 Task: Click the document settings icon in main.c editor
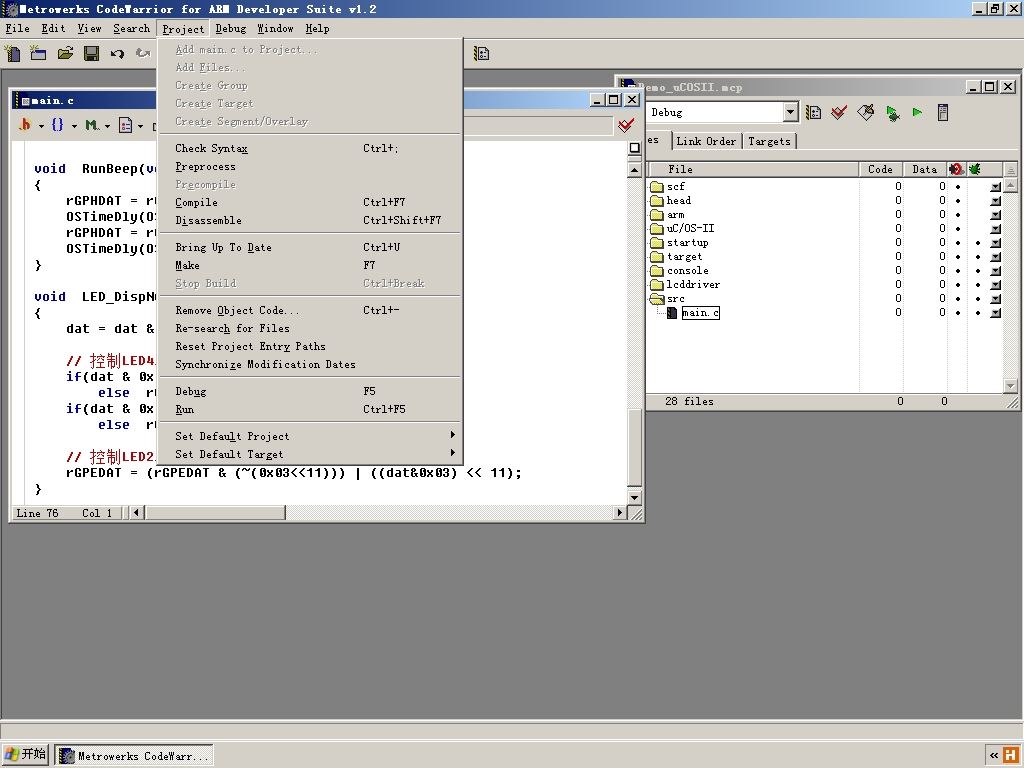[125, 125]
